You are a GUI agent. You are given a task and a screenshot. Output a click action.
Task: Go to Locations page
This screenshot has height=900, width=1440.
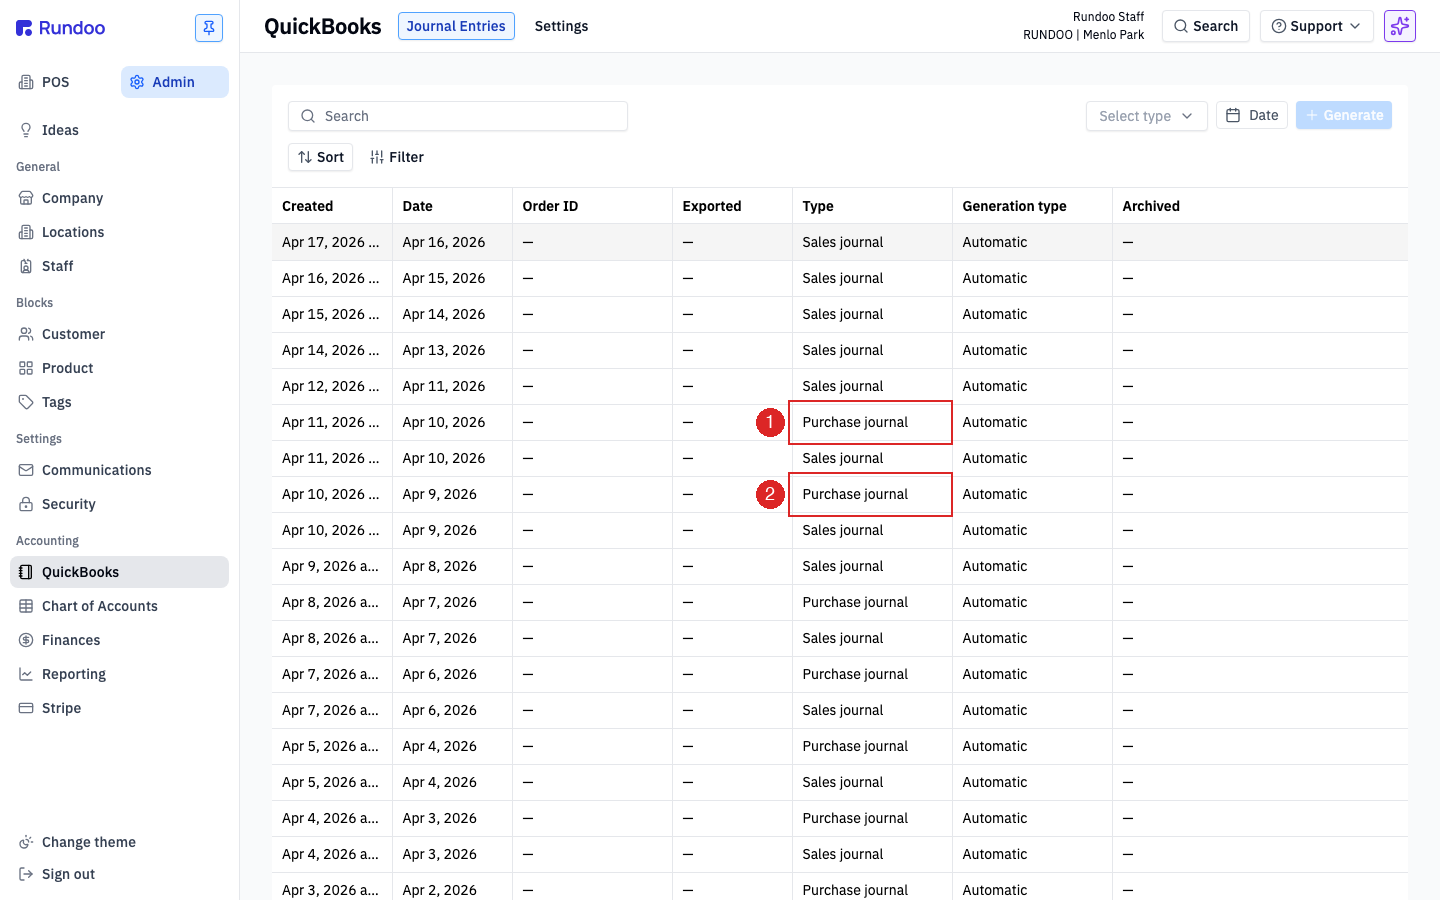[120, 232]
